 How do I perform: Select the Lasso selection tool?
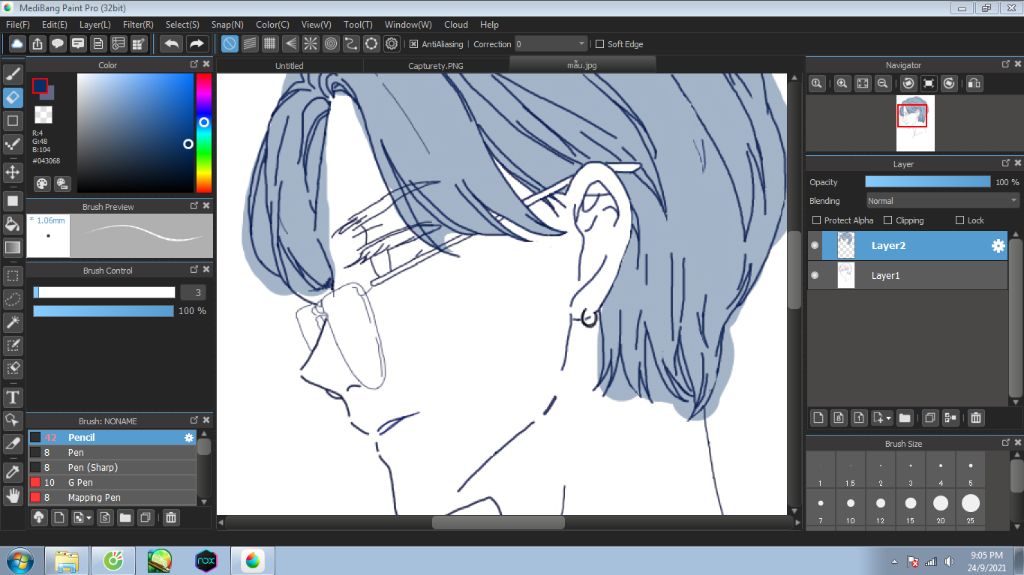[12, 299]
